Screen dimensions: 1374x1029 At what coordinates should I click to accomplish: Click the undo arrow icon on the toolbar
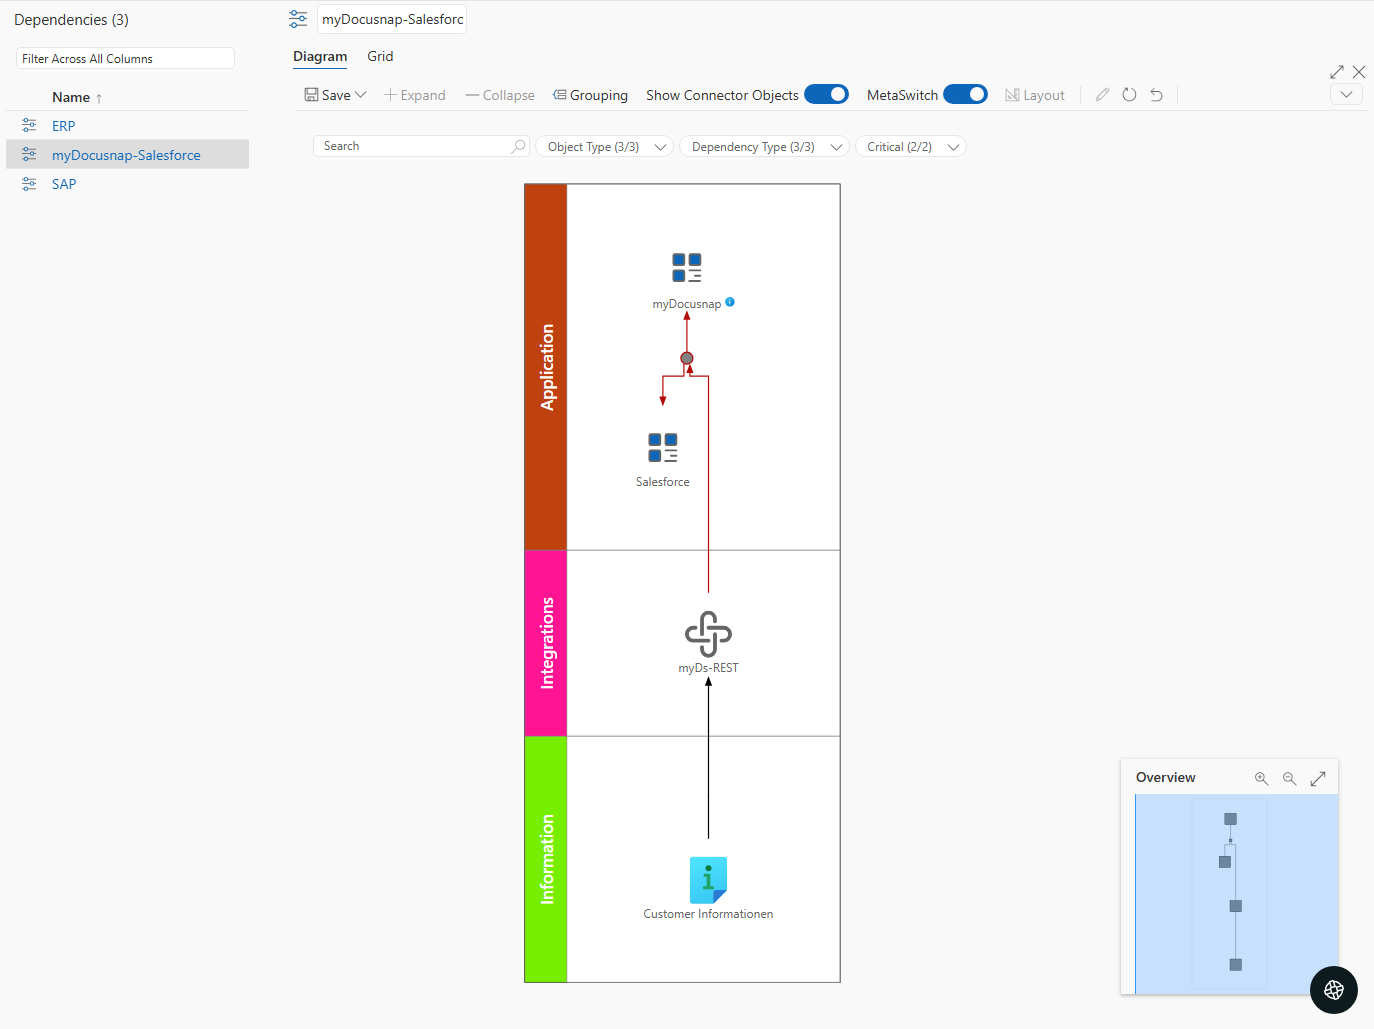1156,94
